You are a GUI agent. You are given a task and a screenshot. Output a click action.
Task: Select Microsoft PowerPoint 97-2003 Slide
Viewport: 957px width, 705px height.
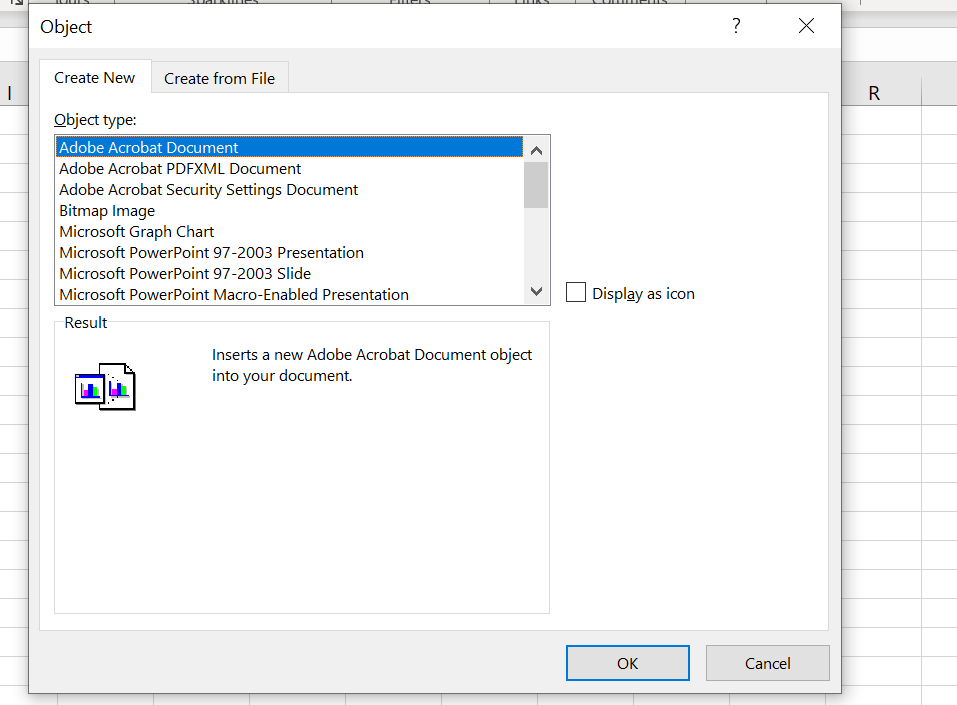185,274
